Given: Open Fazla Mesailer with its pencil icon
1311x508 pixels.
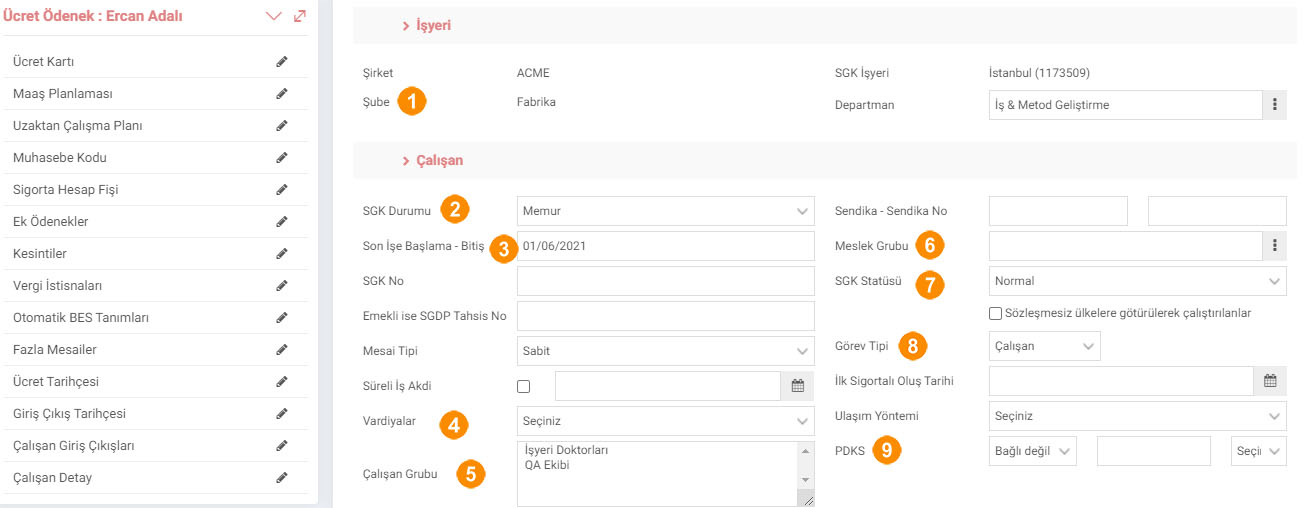Looking at the screenshot, I should tap(282, 350).
